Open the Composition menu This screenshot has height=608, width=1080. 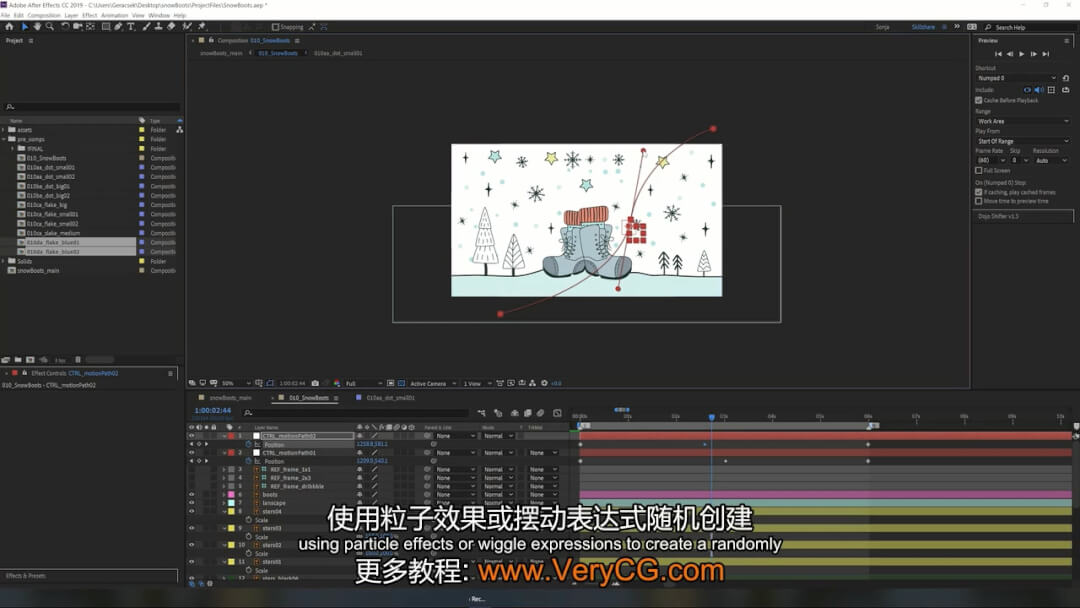pos(44,15)
